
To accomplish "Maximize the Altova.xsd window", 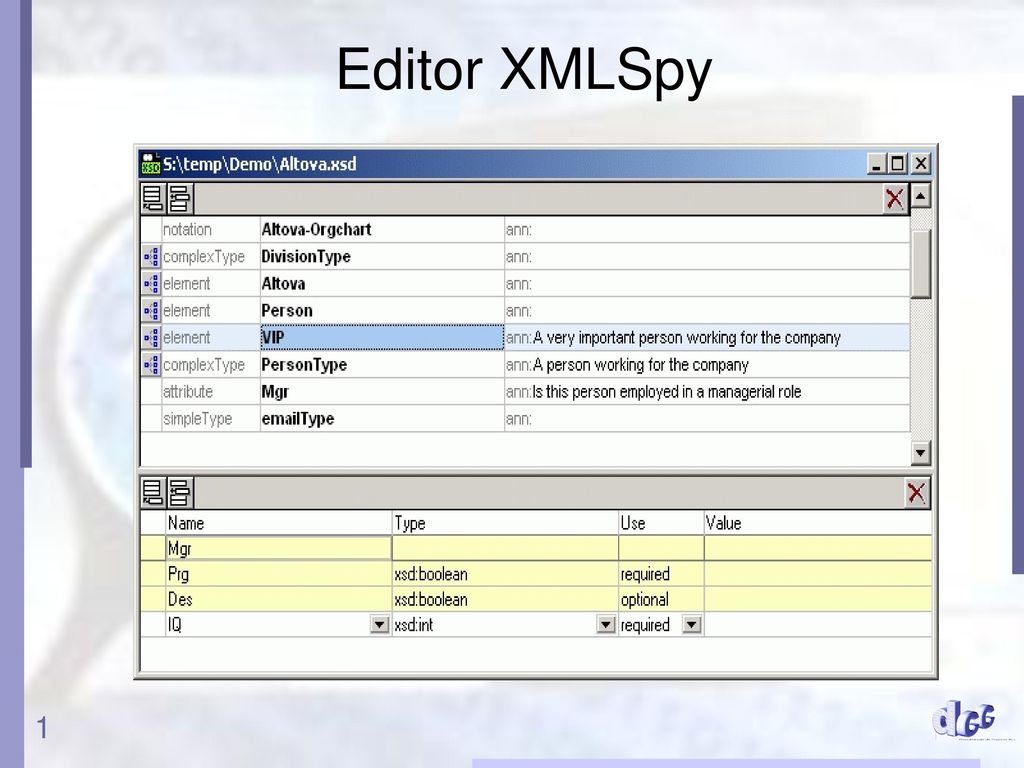I will 898,164.
